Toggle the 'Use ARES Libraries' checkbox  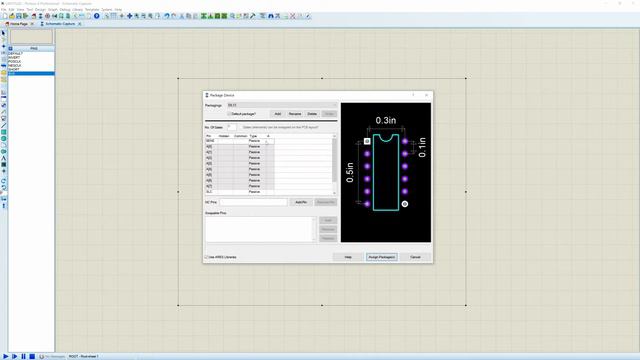pyautogui.click(x=207, y=257)
